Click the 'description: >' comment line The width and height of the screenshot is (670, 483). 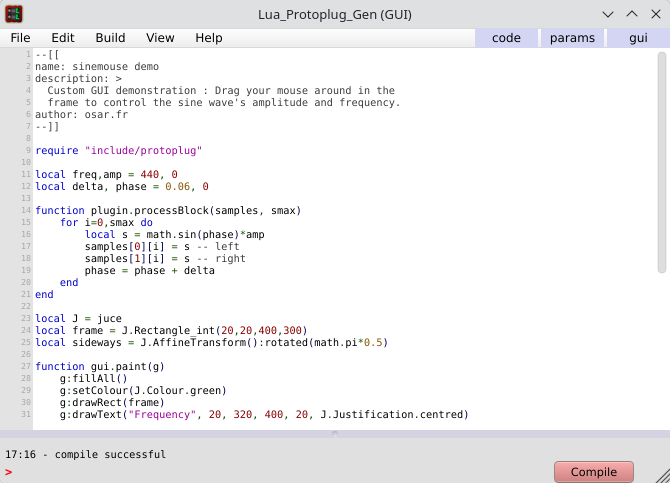(x=78, y=79)
